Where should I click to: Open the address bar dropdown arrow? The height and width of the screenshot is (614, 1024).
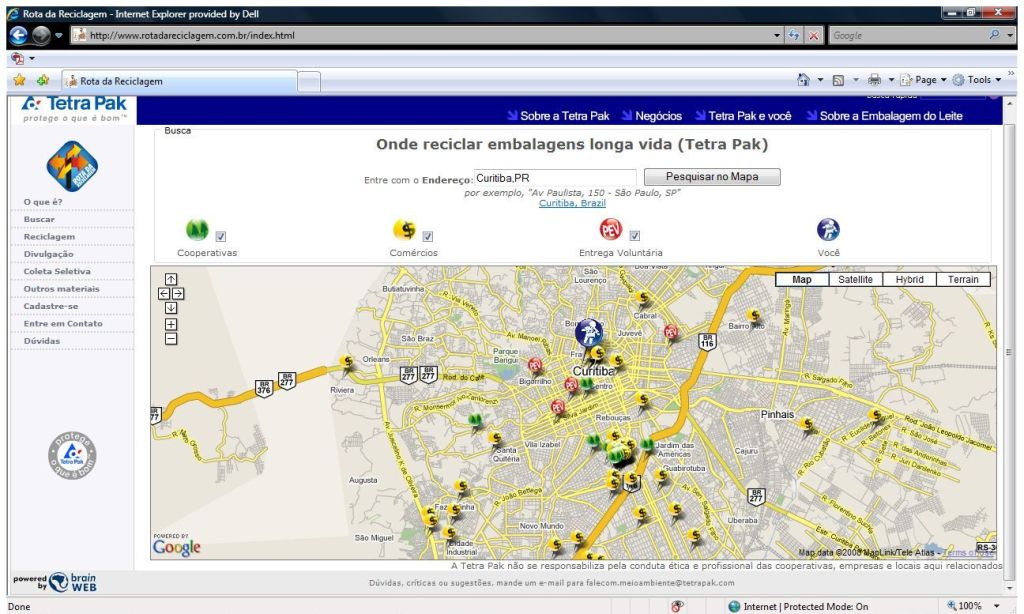tap(778, 36)
